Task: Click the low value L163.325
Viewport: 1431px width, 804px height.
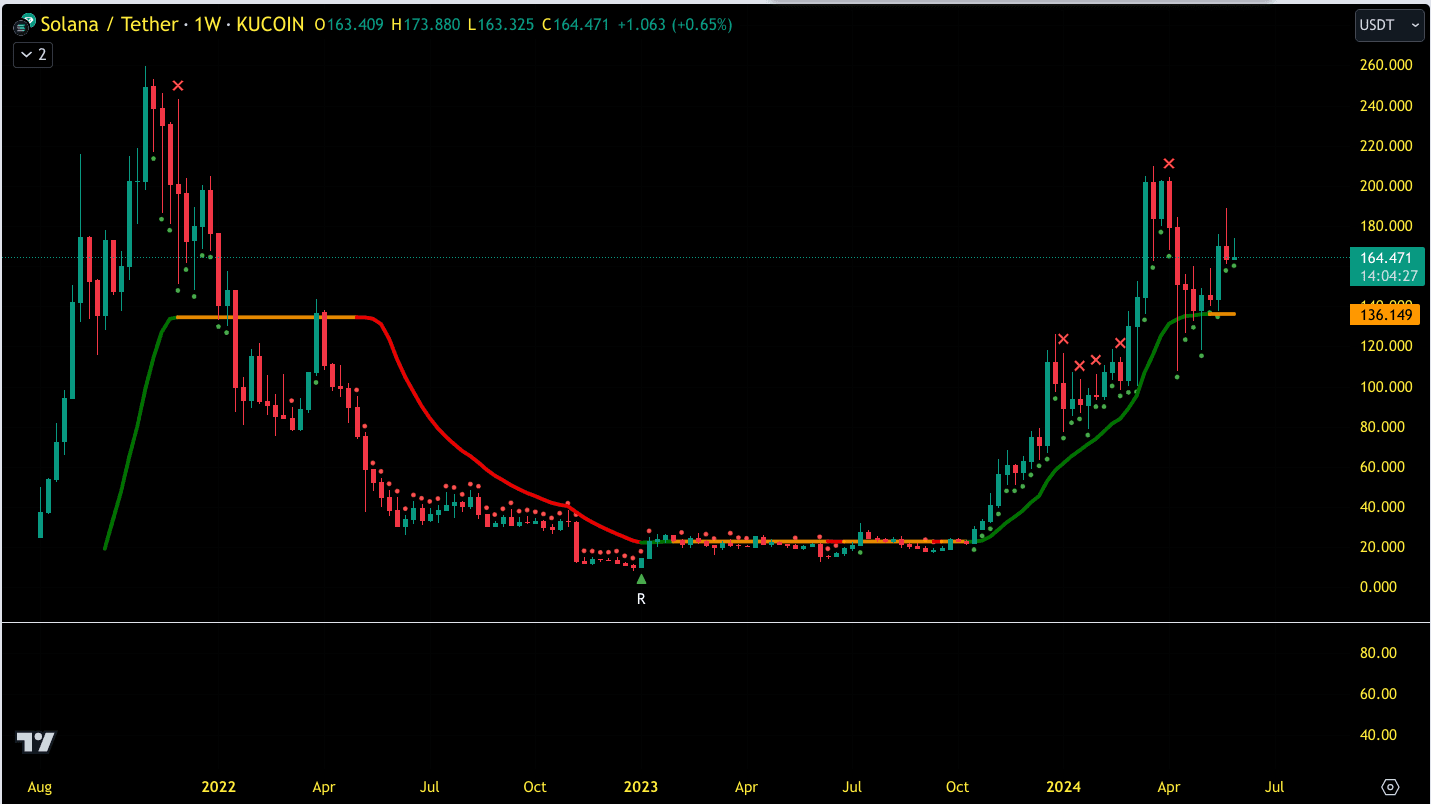Action: pos(503,25)
